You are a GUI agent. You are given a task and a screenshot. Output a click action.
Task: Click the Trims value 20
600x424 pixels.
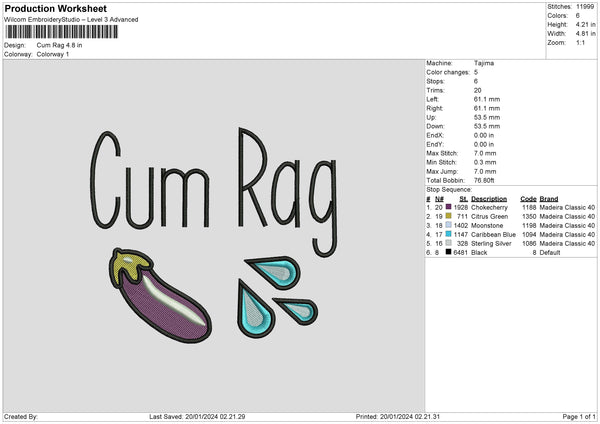[478, 90]
